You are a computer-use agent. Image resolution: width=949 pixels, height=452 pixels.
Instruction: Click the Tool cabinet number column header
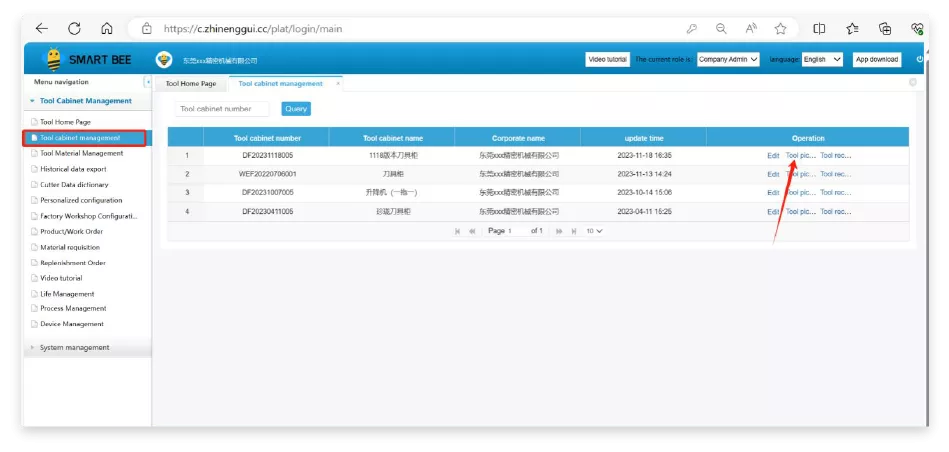click(267, 138)
